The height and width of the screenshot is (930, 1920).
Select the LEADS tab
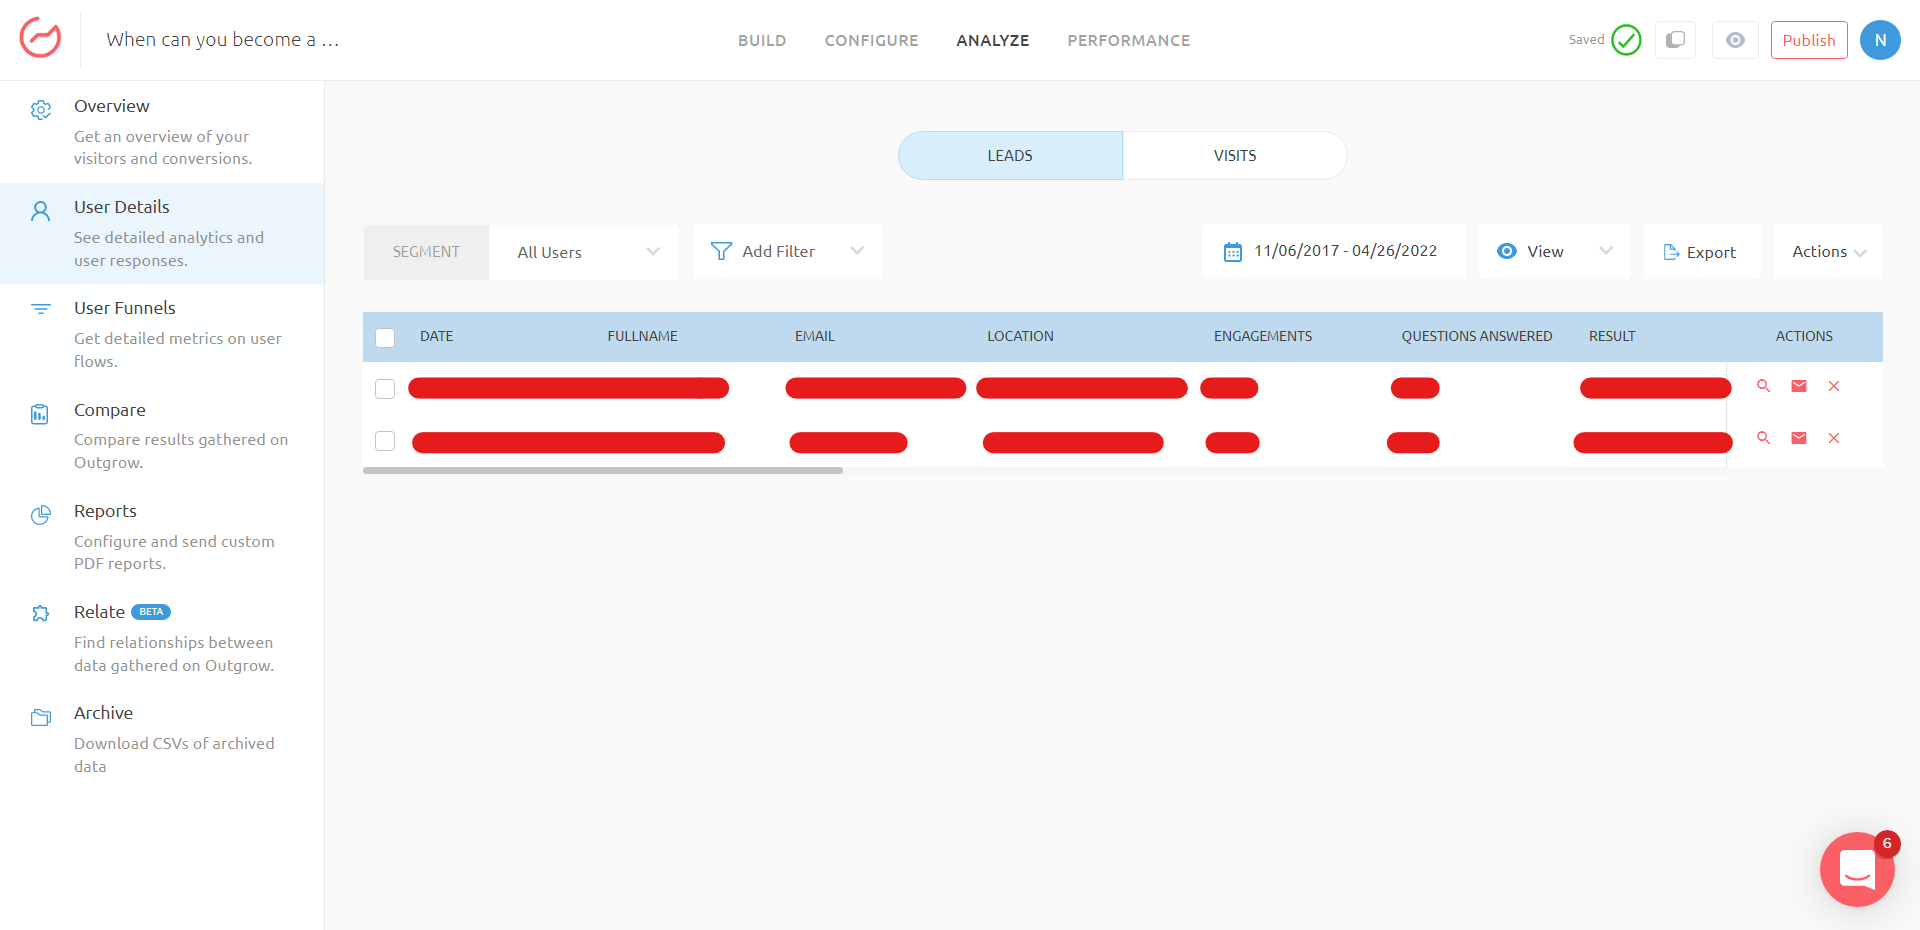(x=1010, y=156)
